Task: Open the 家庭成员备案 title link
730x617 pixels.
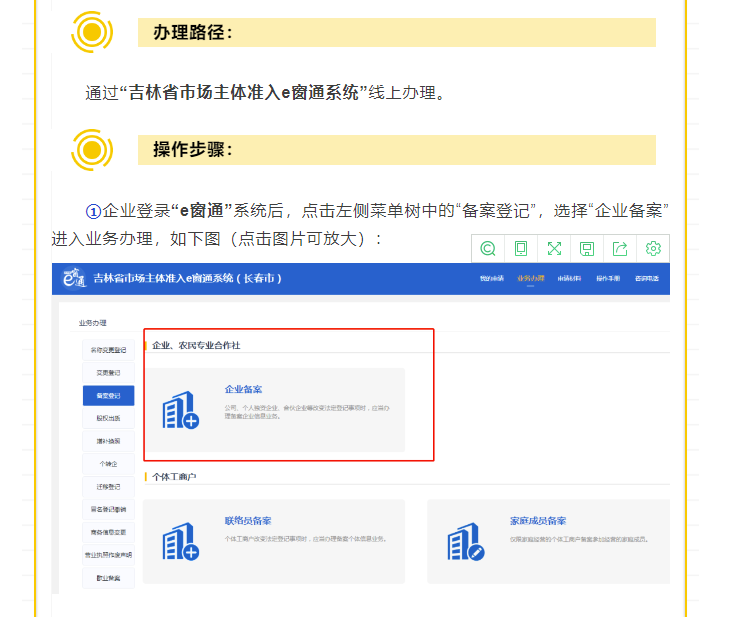Action: click(x=537, y=521)
